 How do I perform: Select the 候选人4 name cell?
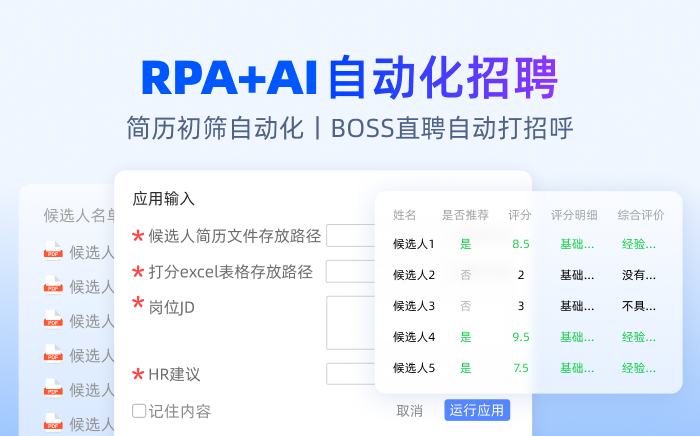(x=414, y=337)
